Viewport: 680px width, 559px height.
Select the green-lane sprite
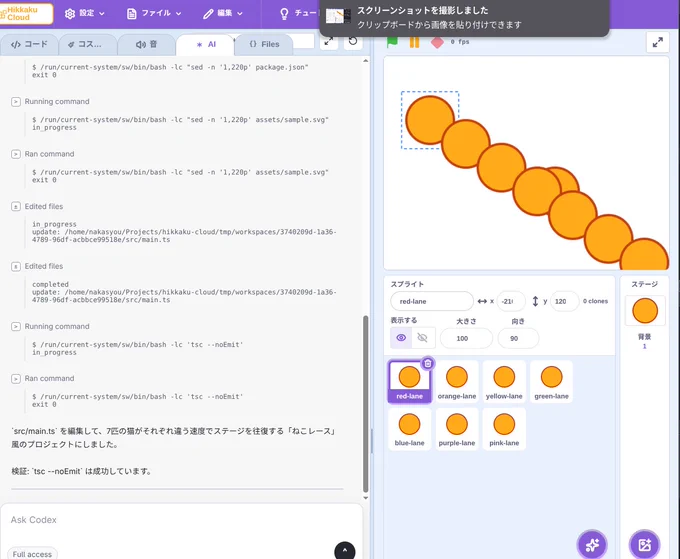coord(551,382)
